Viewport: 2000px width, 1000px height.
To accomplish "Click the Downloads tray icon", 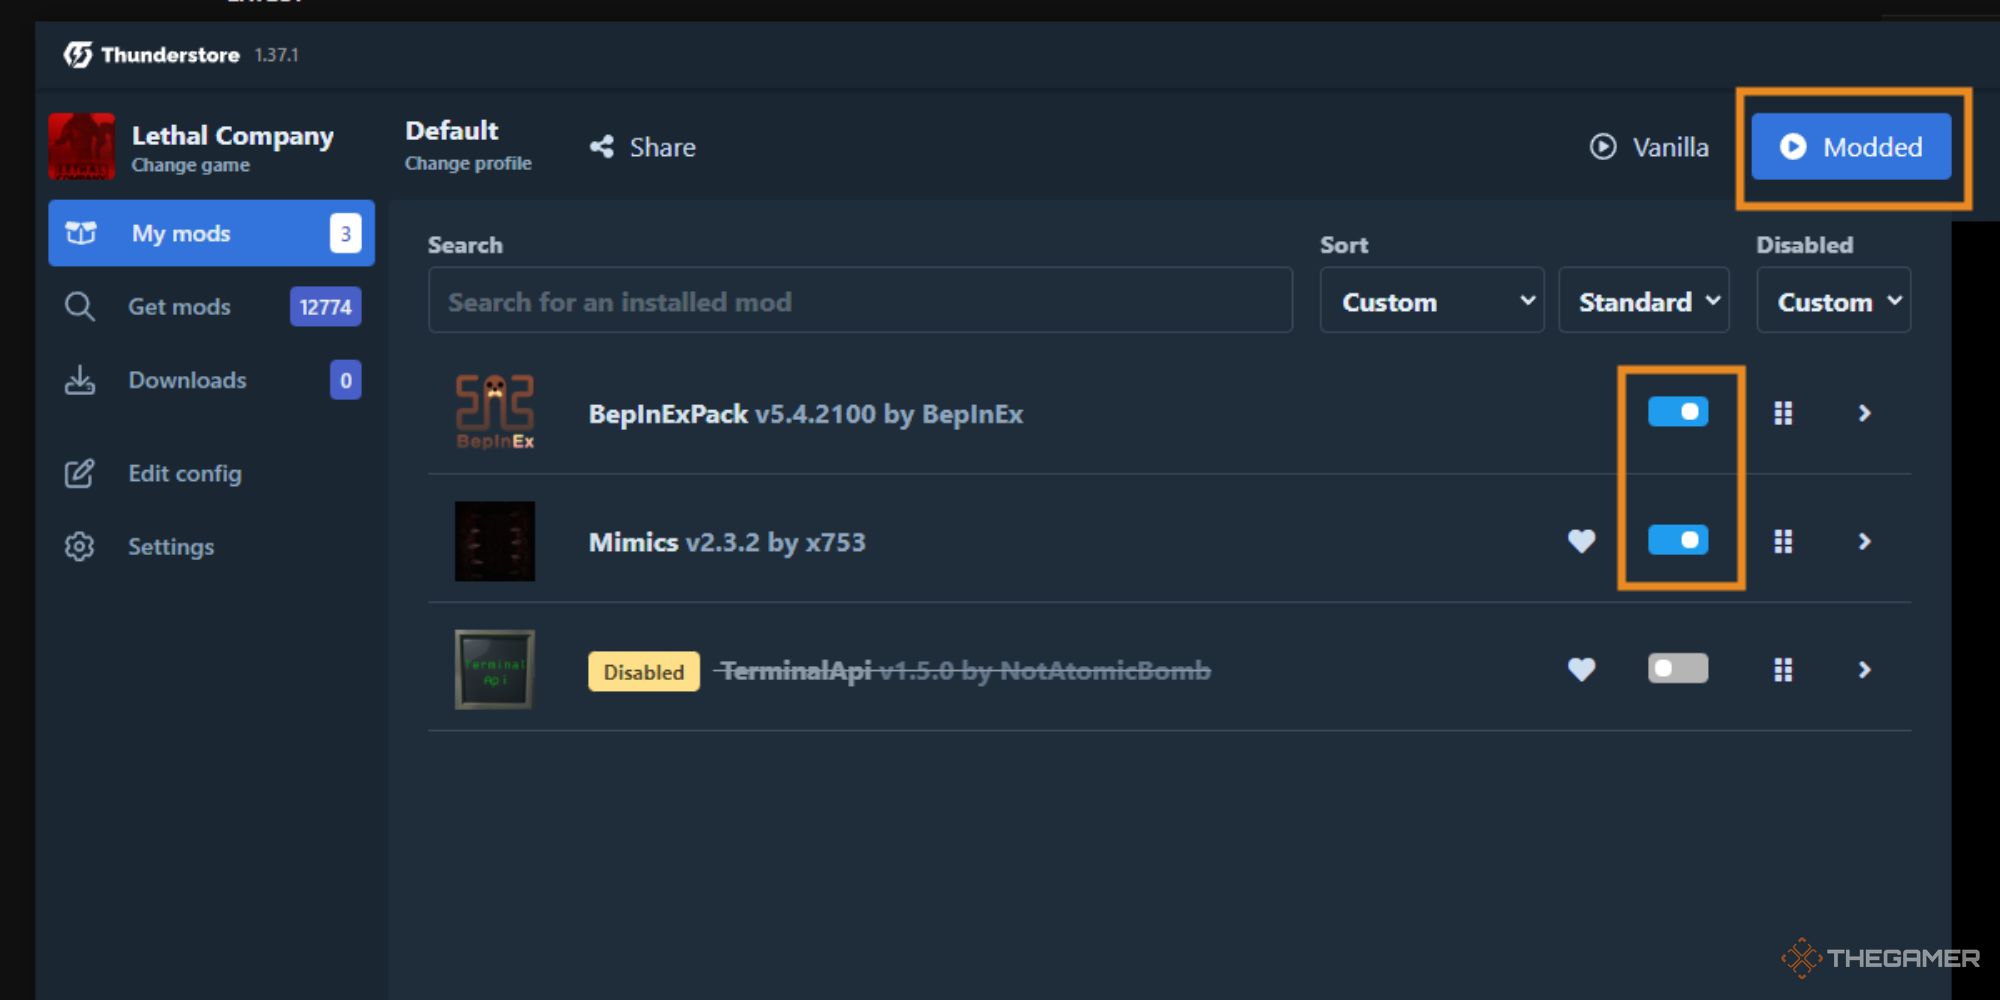I will [x=79, y=380].
